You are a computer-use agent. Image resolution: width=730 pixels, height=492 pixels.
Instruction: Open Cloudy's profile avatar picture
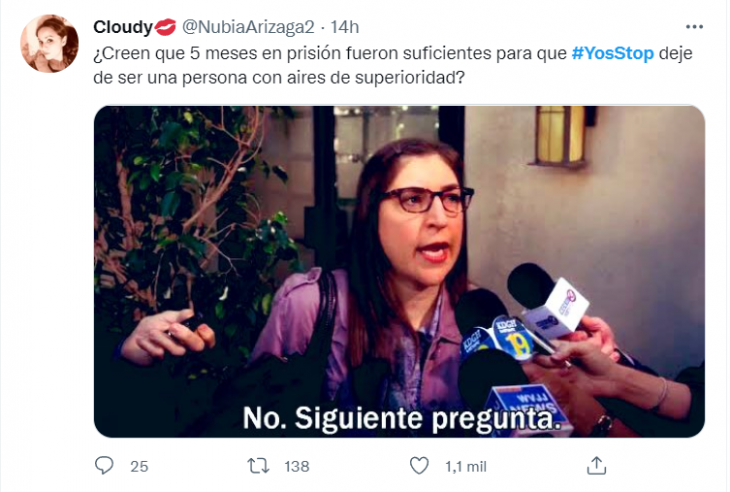pos(49,43)
